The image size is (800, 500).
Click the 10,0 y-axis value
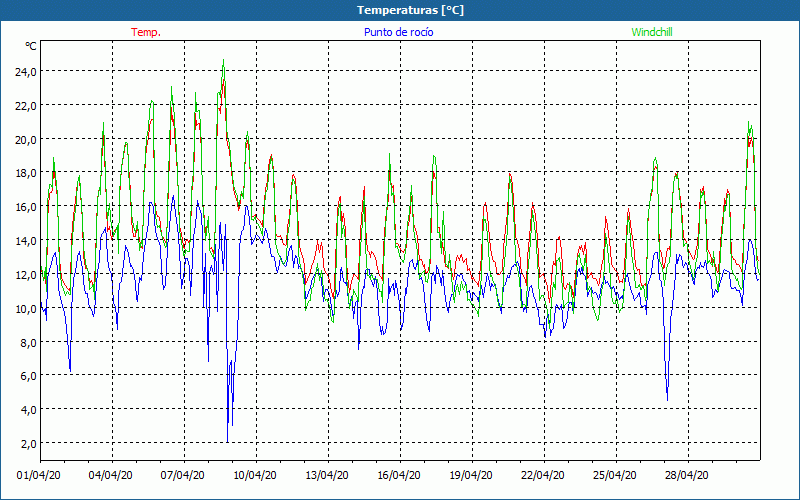[26, 308]
